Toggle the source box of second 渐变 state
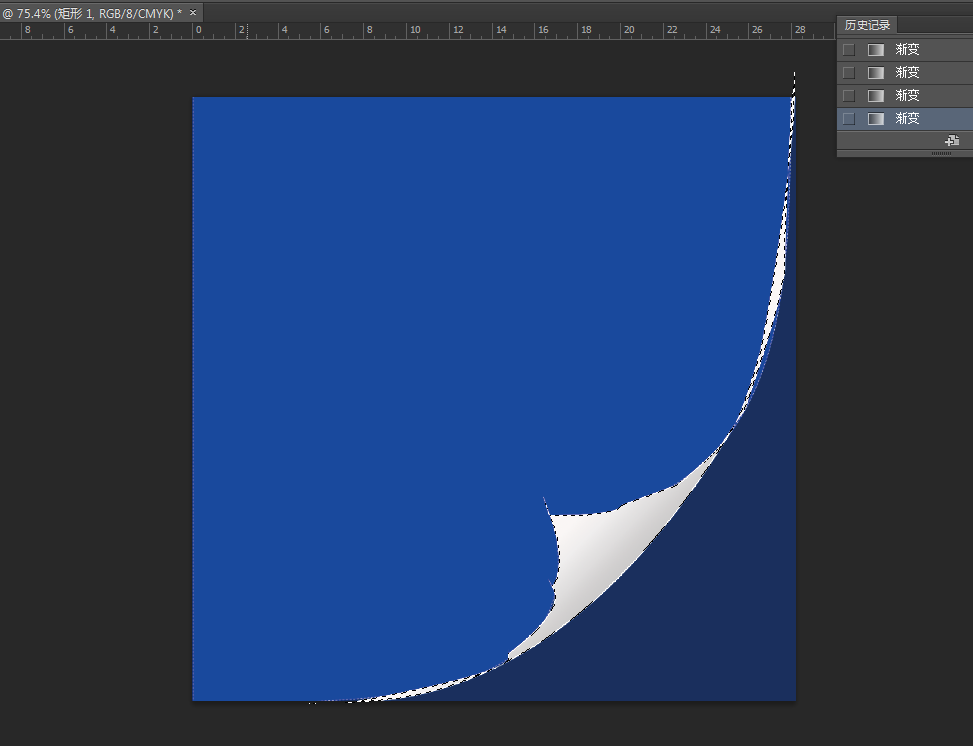 849,72
